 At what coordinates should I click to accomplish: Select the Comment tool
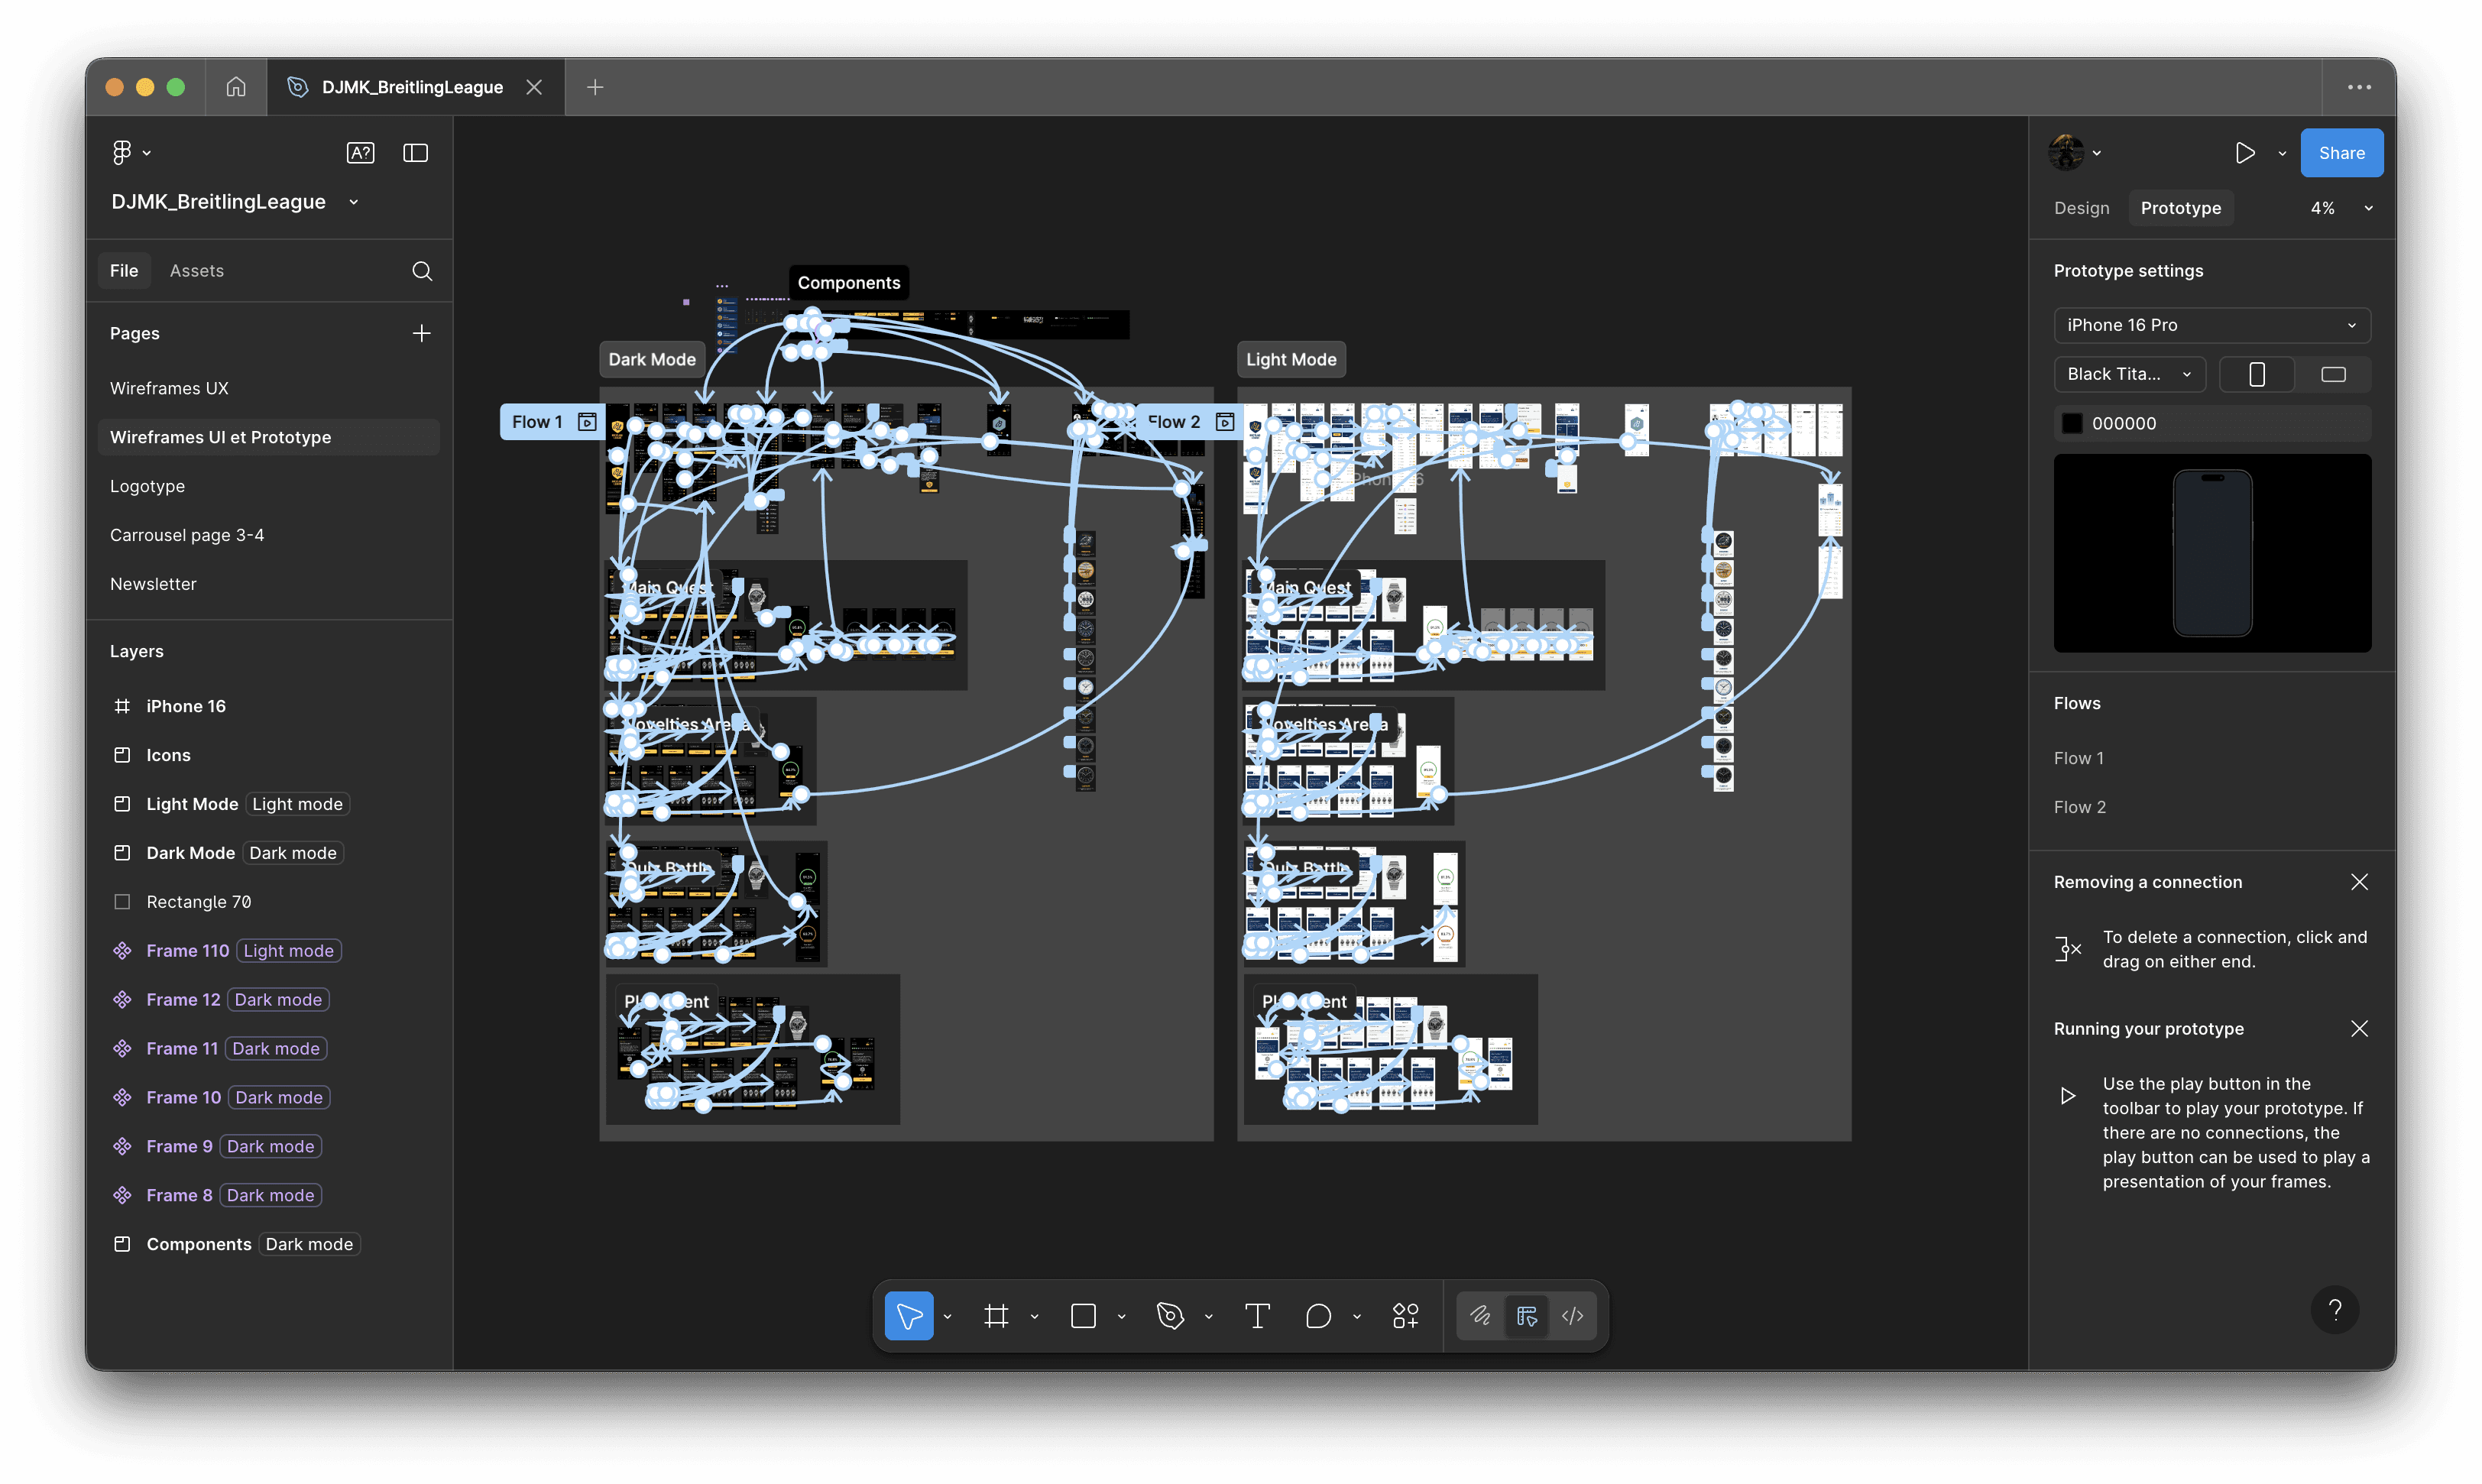(x=1318, y=1316)
